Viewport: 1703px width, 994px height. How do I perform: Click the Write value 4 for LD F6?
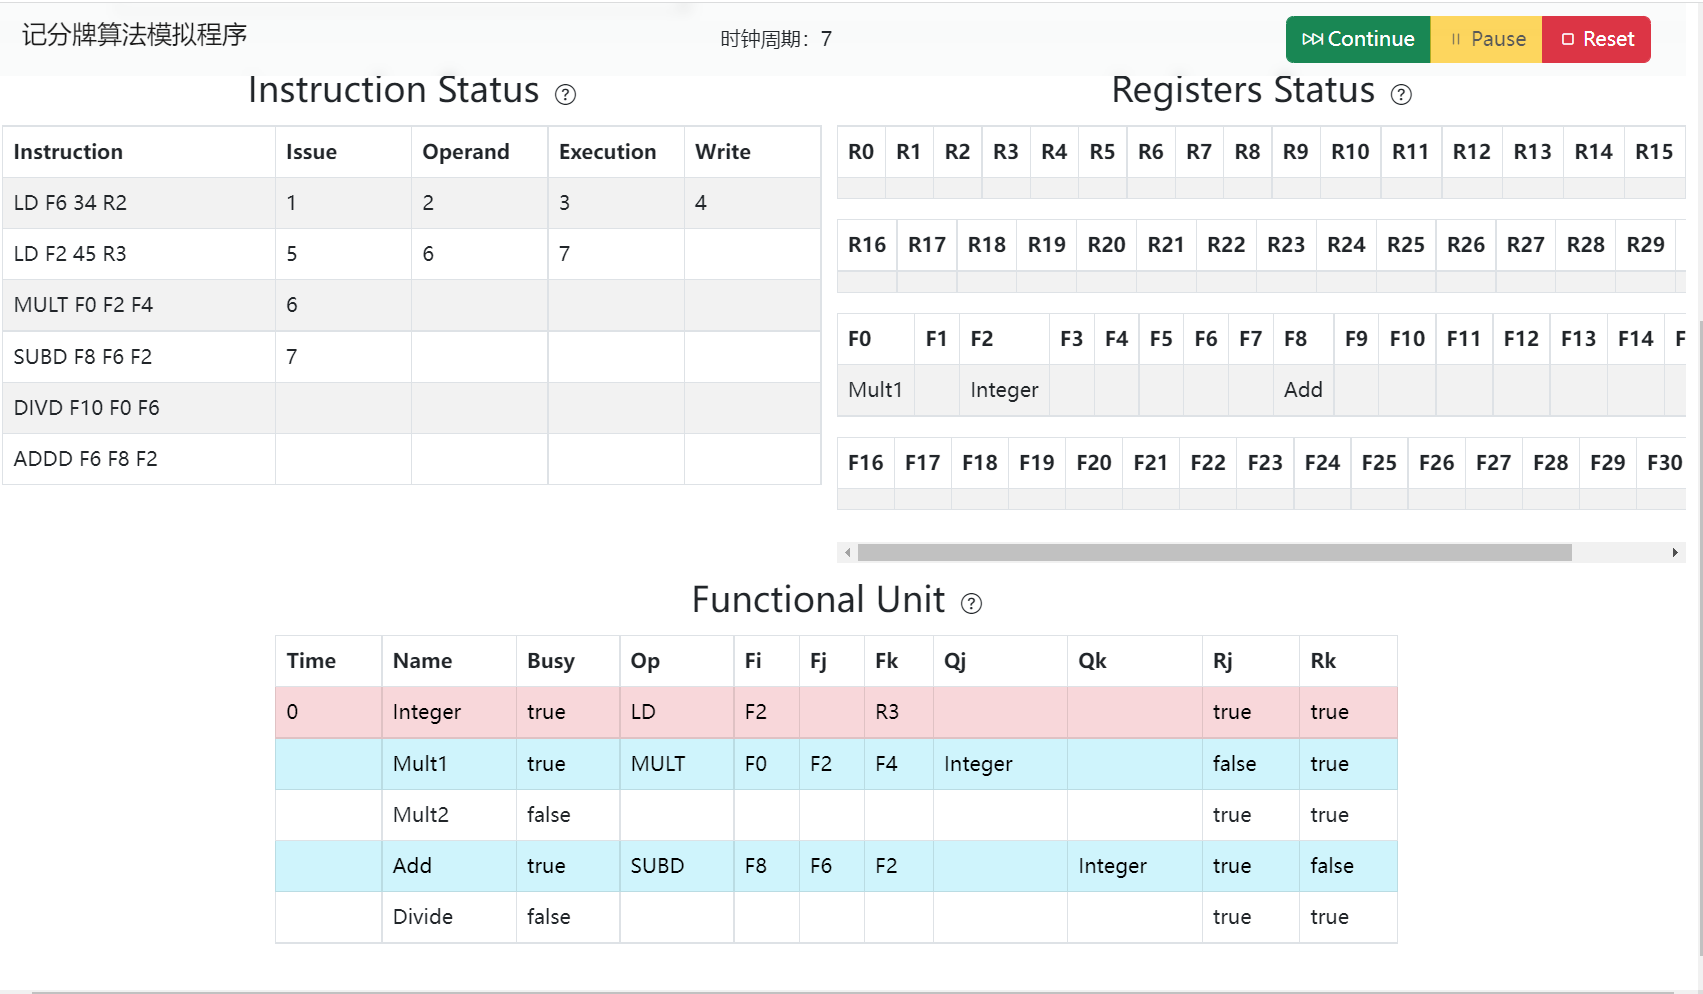click(752, 203)
